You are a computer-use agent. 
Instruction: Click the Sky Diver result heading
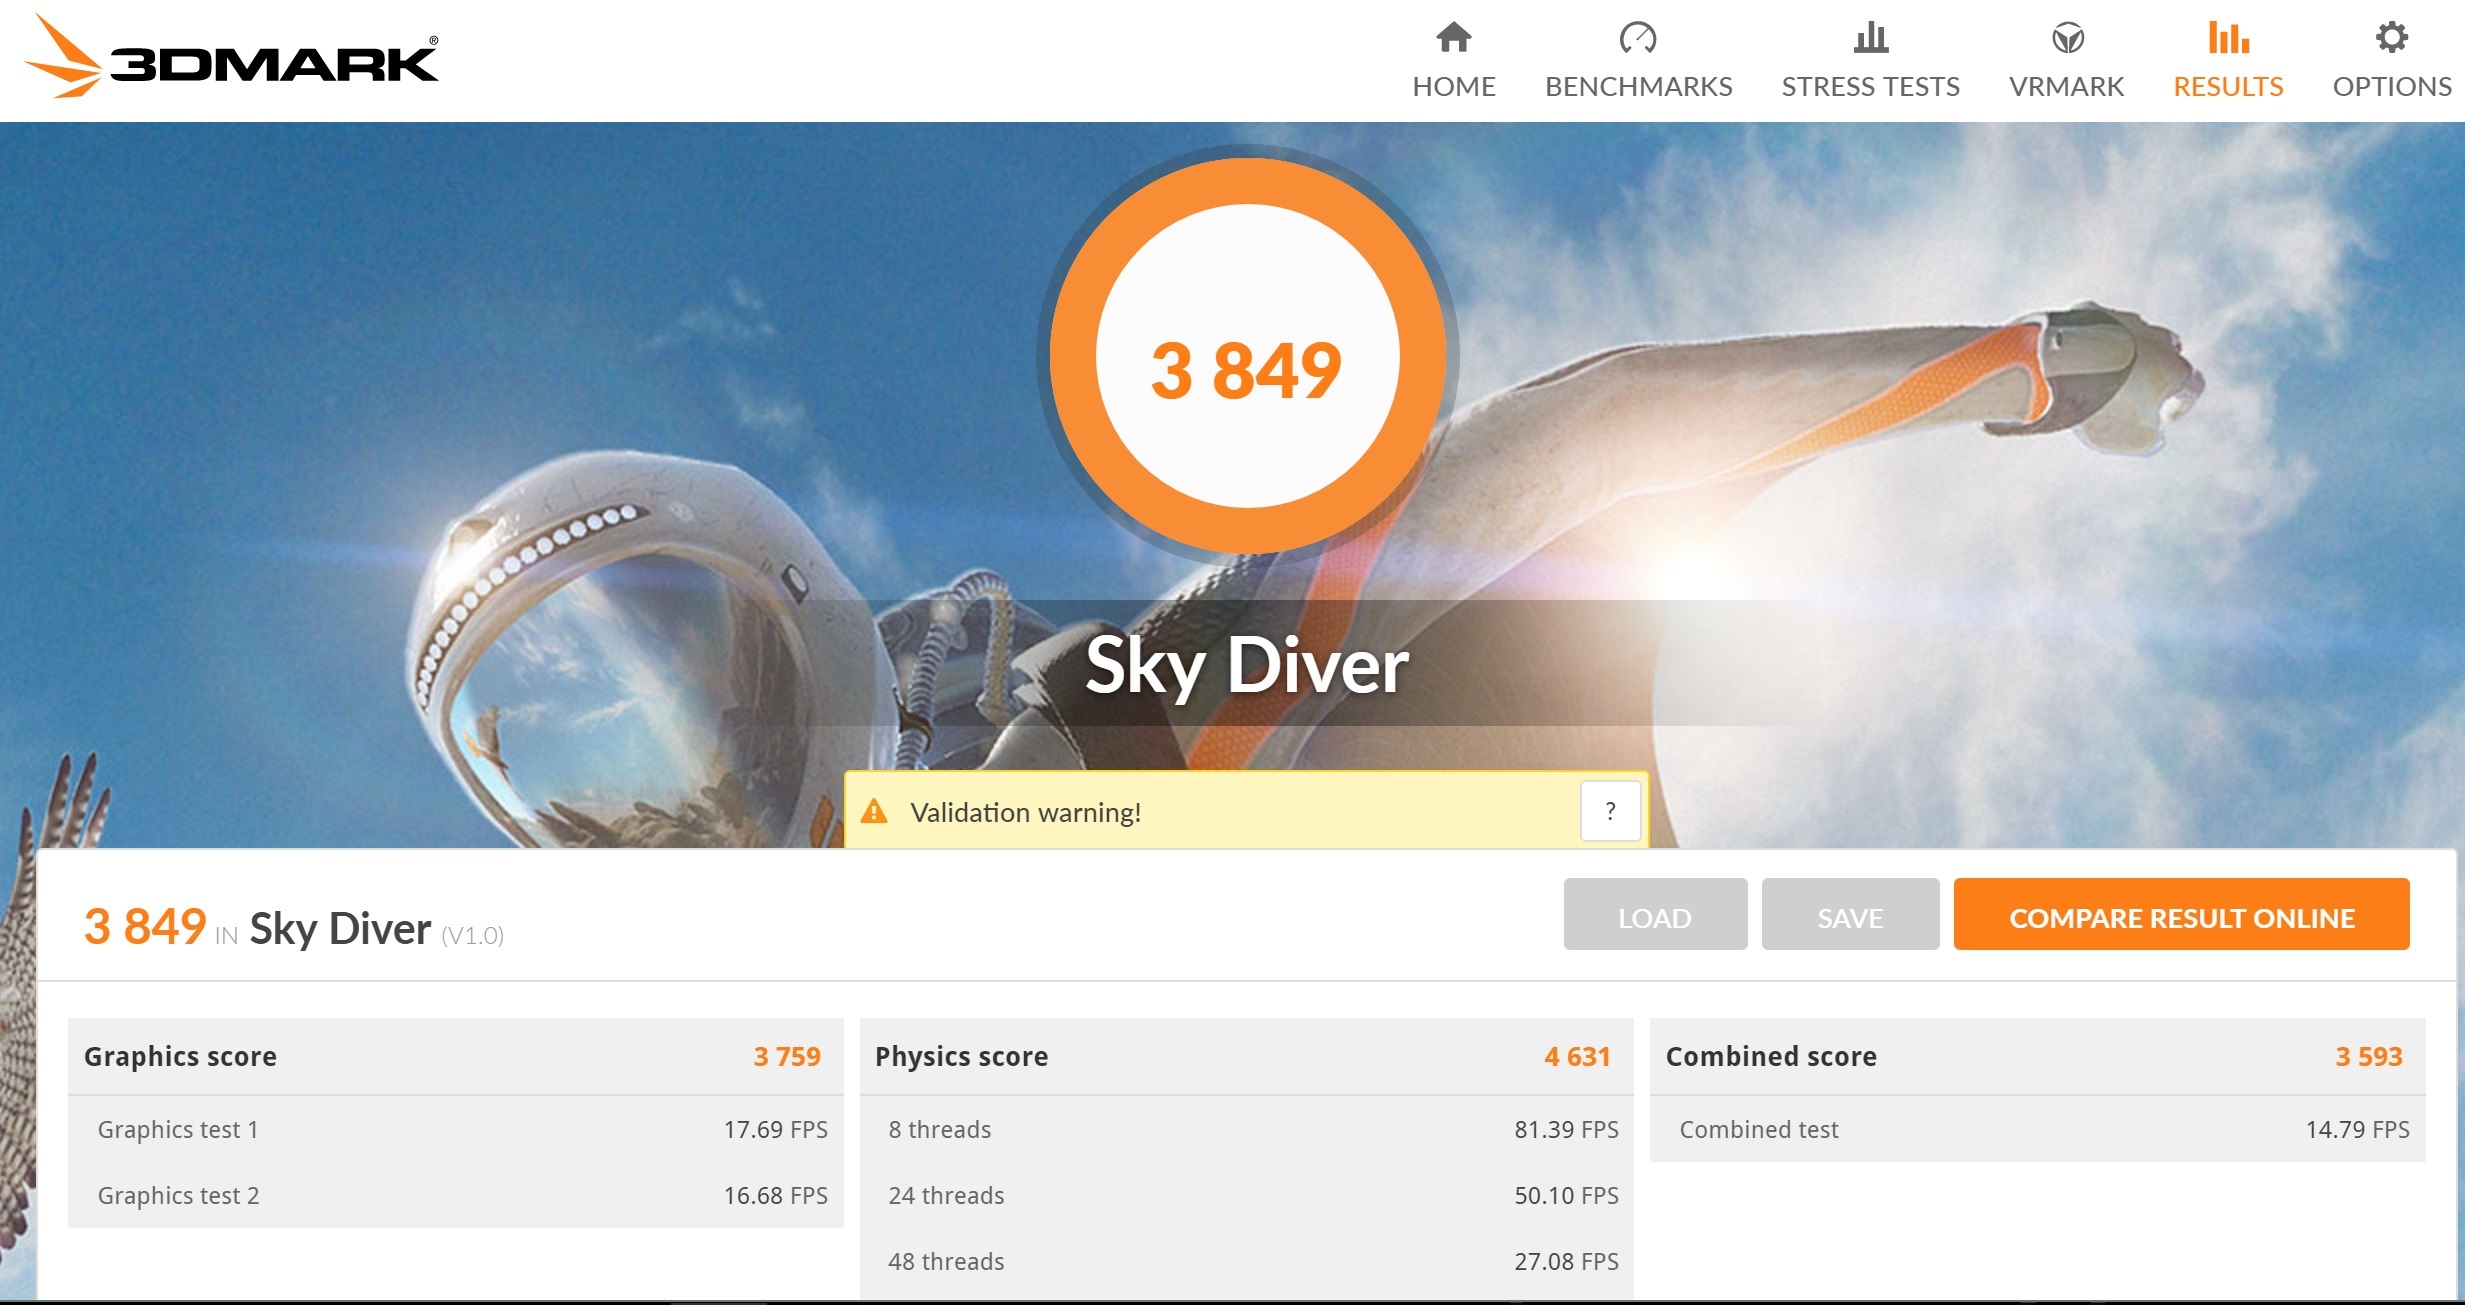[340, 929]
